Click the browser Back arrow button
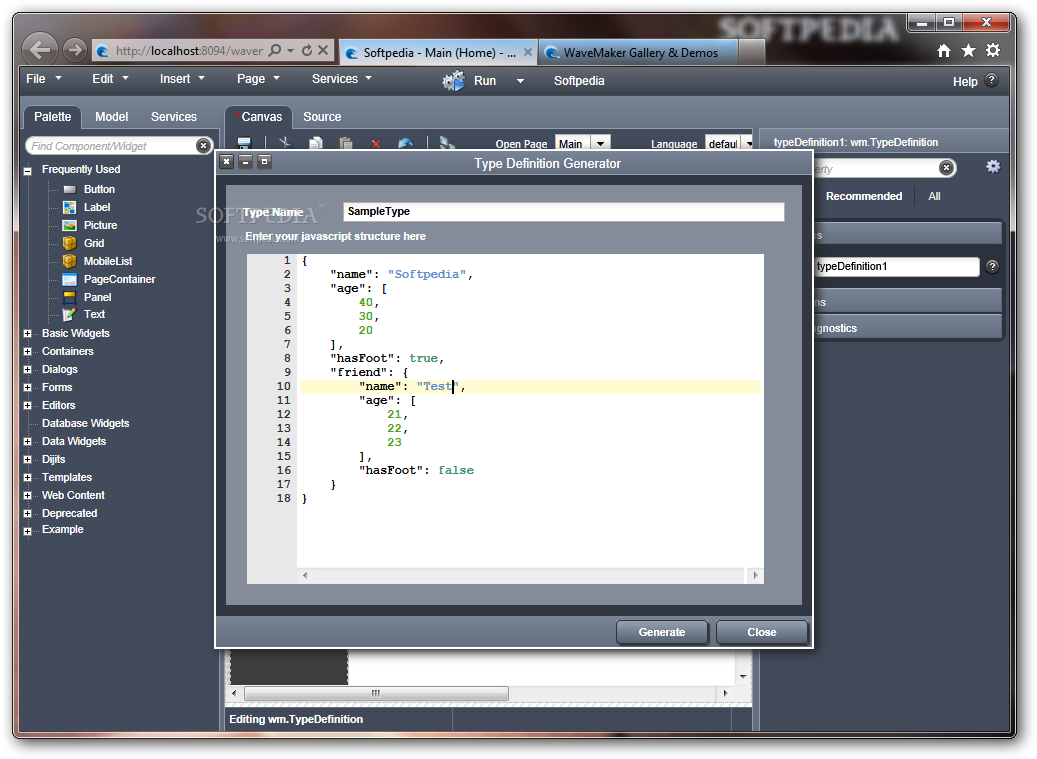The width and height of the screenshot is (1037, 759). coord(41,49)
